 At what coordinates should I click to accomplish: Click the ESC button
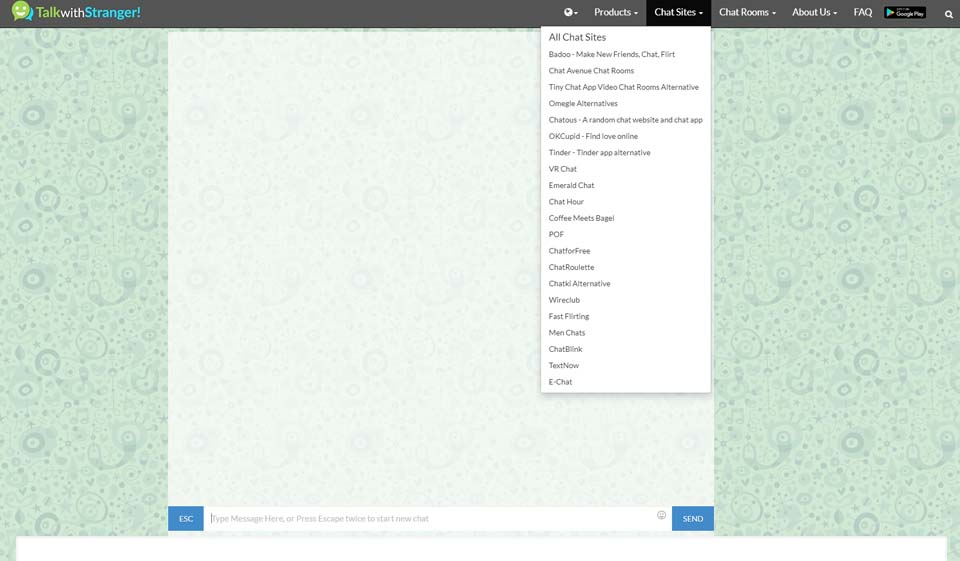(186, 519)
